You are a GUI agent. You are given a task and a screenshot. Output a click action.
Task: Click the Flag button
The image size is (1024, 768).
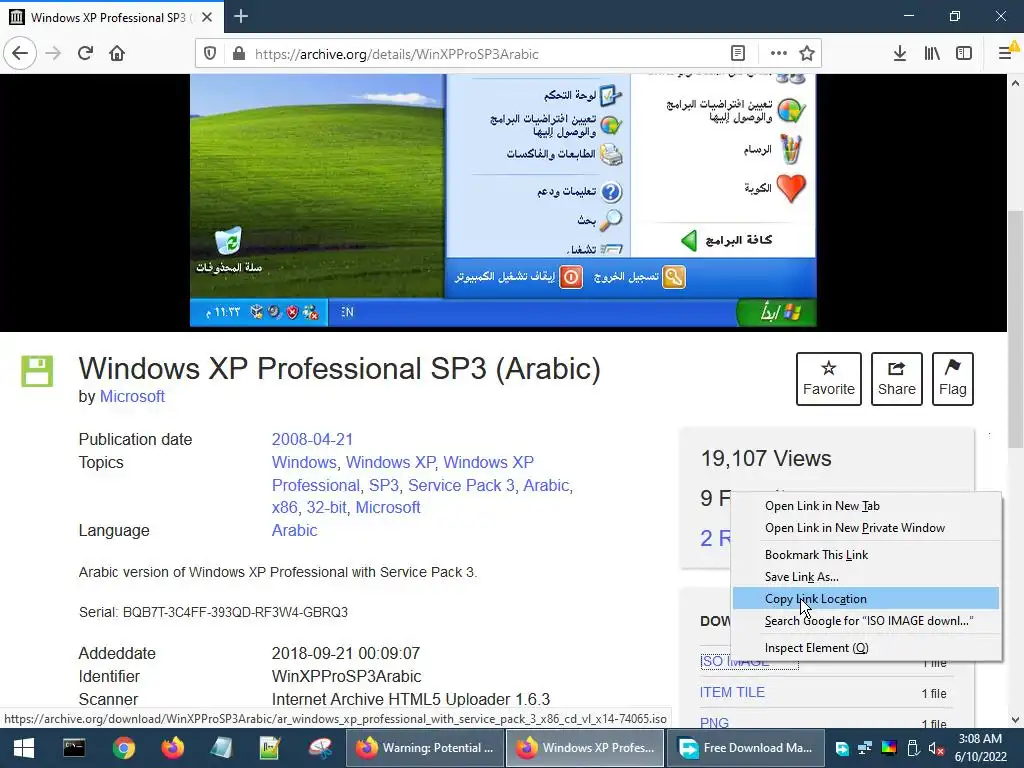[953, 379]
